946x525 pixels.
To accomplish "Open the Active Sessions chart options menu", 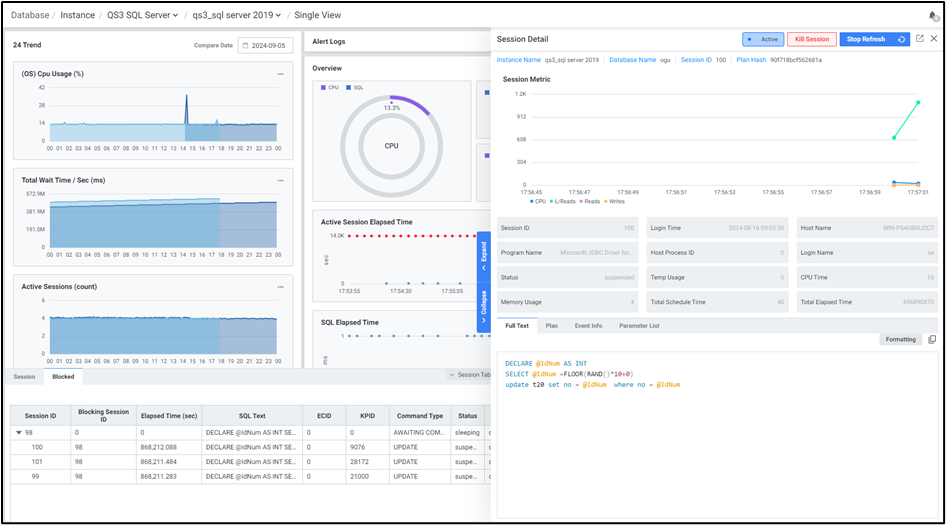I will point(281,286).
